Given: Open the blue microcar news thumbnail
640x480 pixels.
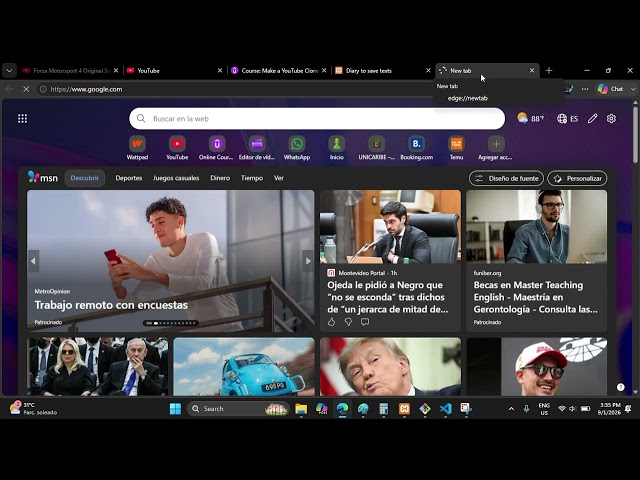Looking at the screenshot, I should (244, 366).
